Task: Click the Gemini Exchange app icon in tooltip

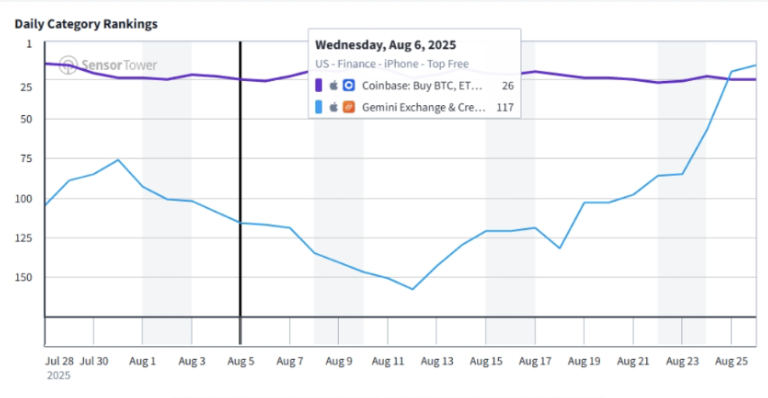Action: (349, 107)
